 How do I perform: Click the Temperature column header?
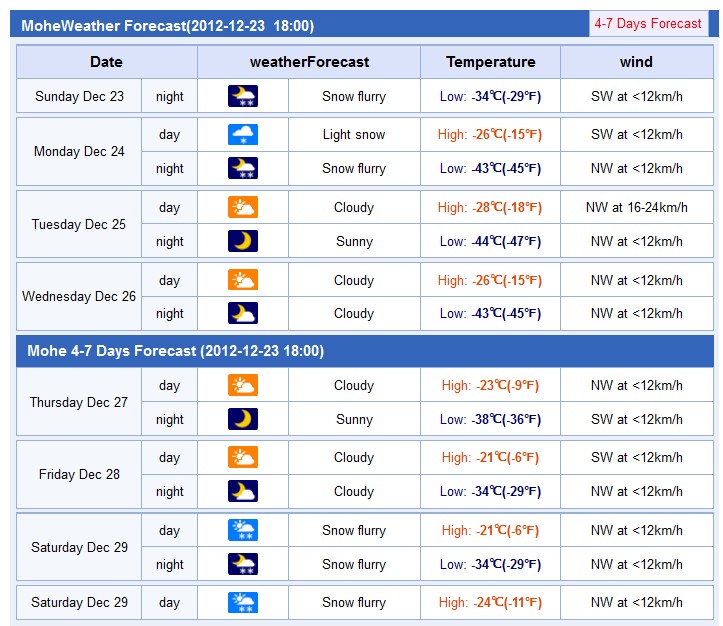click(x=491, y=62)
